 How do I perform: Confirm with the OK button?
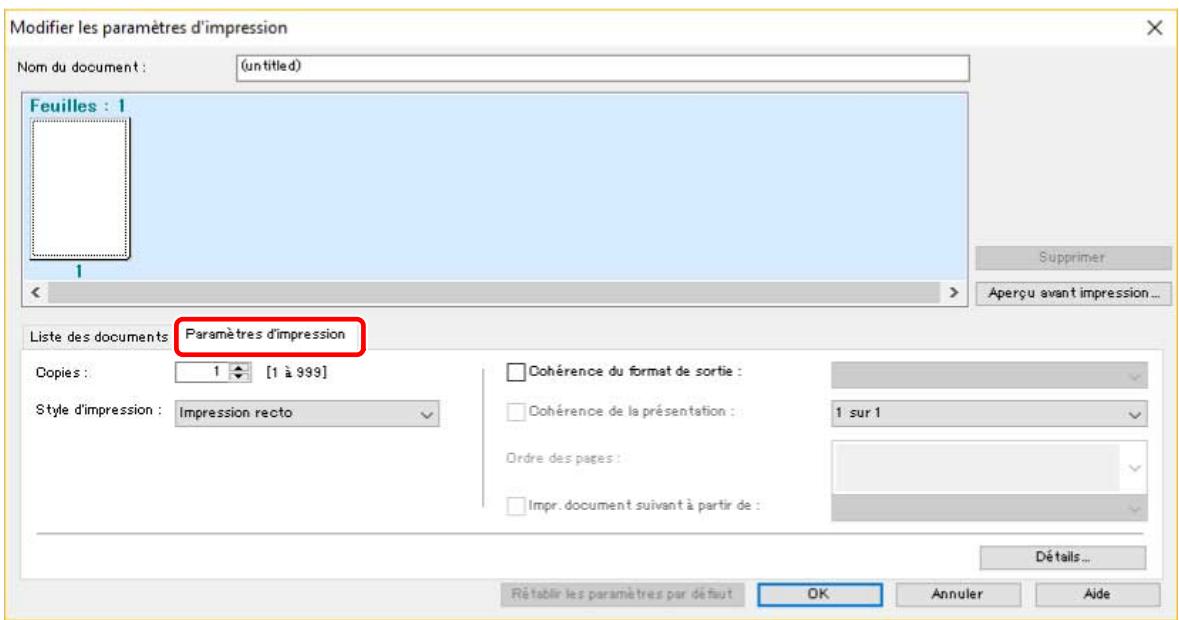point(820,594)
